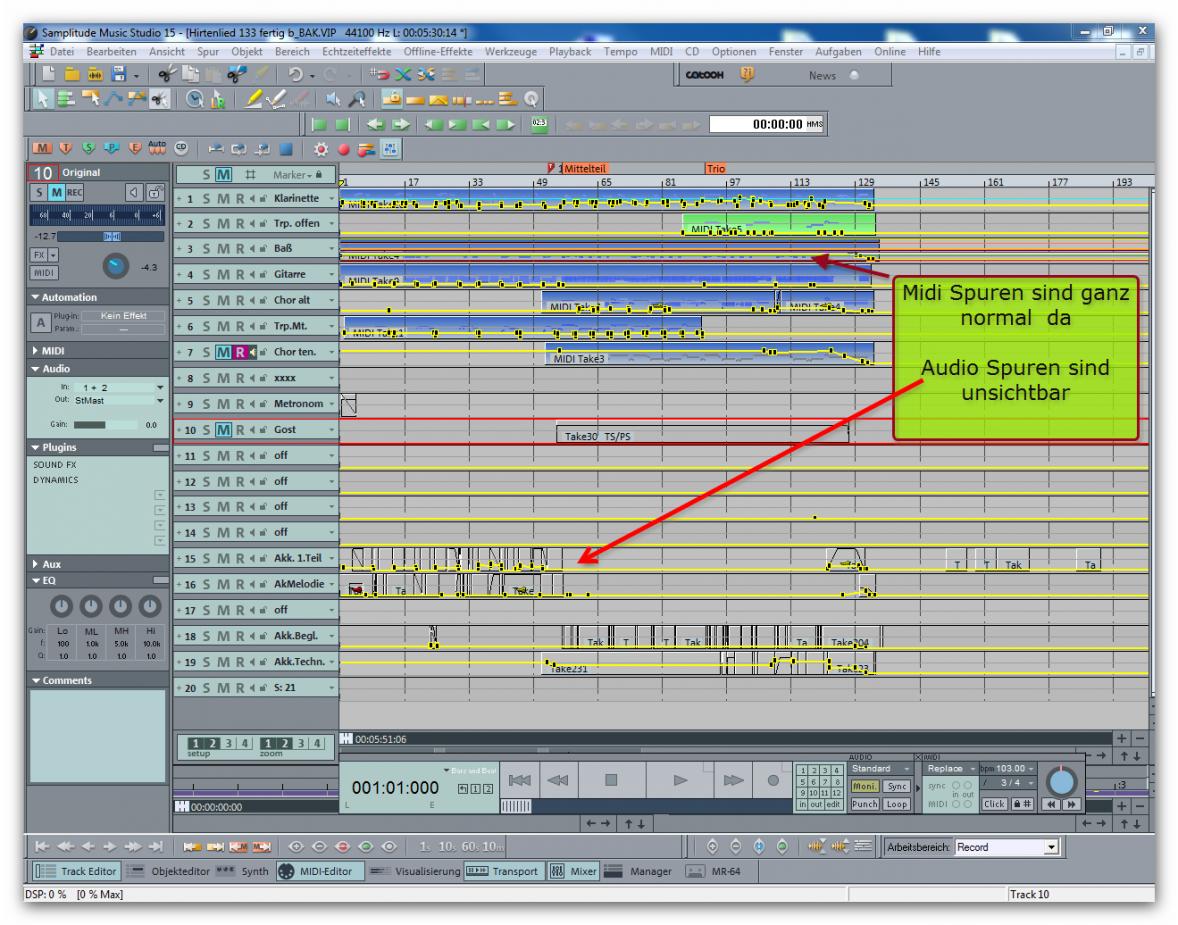Viewport: 1178px width, 925px height.
Task: Start playback with the transport play button
Action: click(680, 781)
